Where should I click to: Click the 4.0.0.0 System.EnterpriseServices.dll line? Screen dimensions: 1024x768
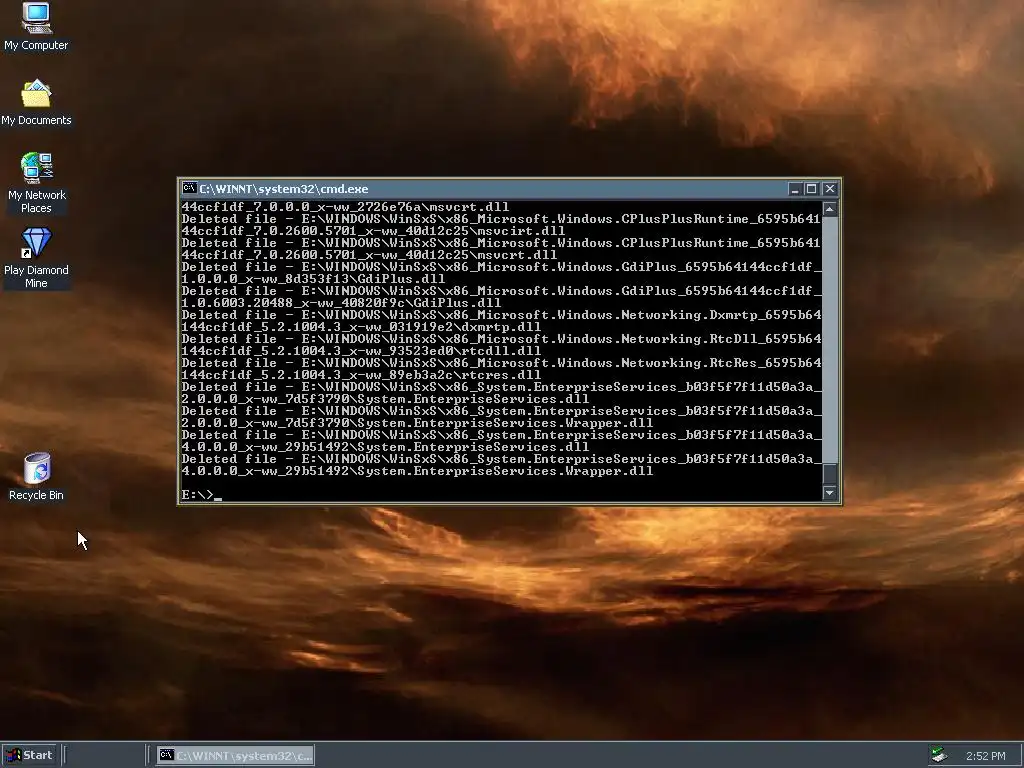click(x=385, y=447)
